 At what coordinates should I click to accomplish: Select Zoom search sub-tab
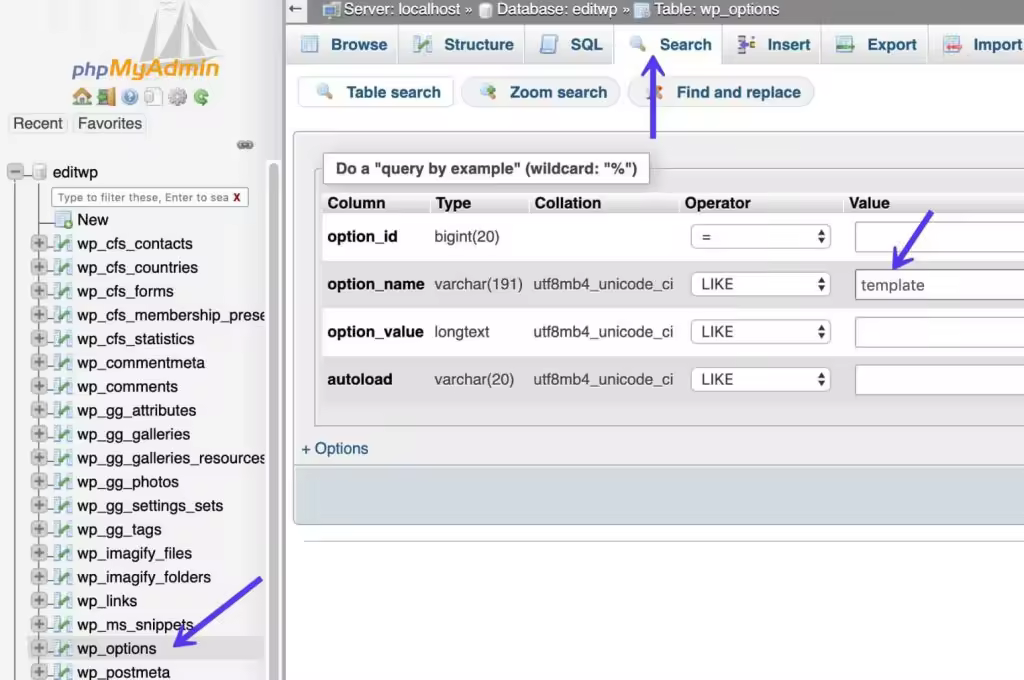pos(541,93)
